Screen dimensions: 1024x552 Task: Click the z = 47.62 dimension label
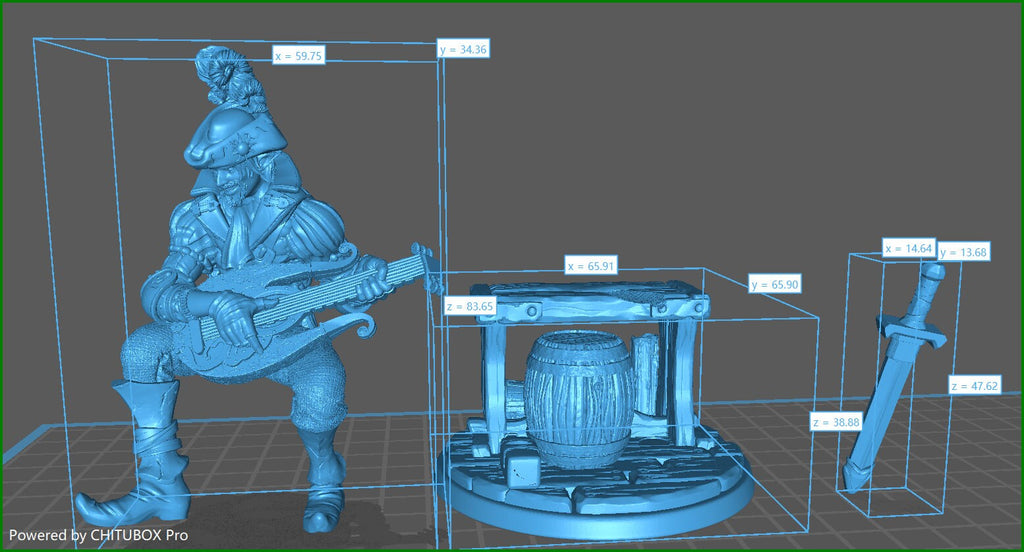click(974, 385)
